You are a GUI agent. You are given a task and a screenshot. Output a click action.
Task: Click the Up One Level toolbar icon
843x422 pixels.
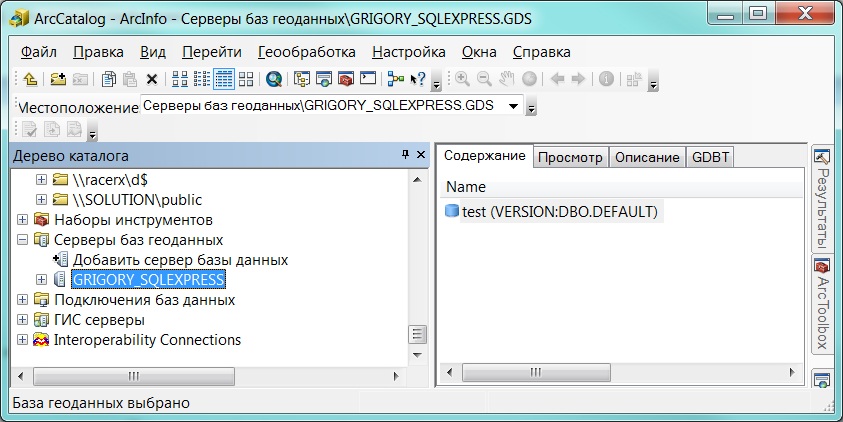[31, 80]
